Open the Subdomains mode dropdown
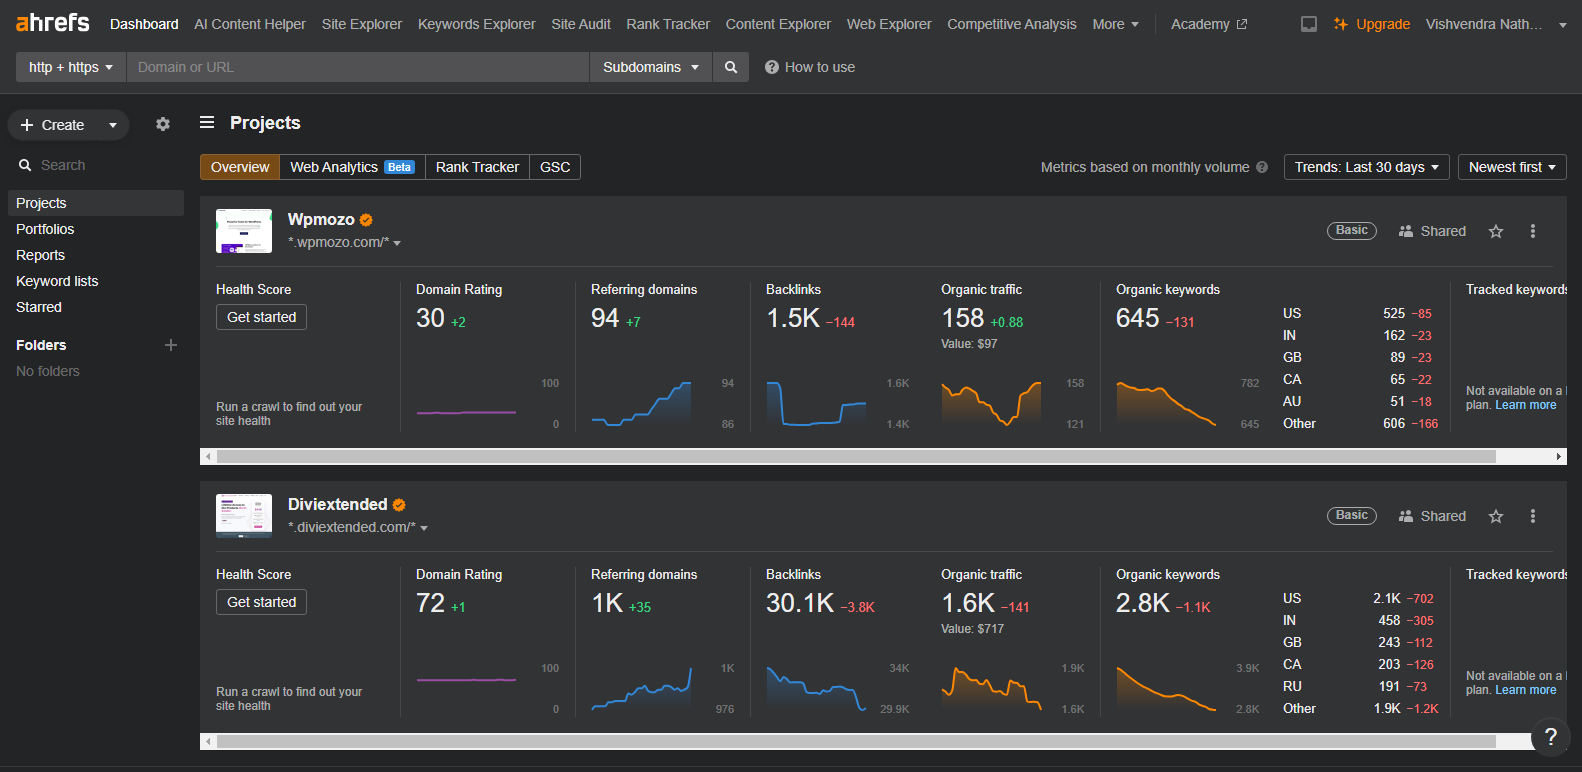The image size is (1582, 772). tap(650, 67)
